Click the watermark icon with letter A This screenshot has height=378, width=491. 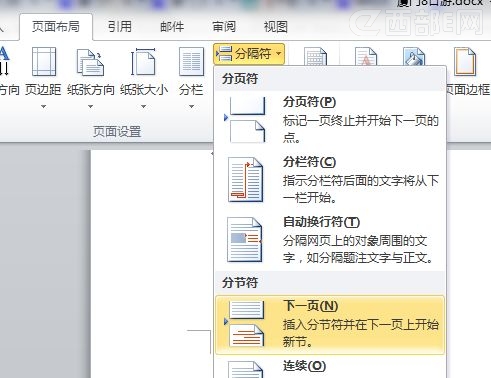pyautogui.click(x=366, y=57)
